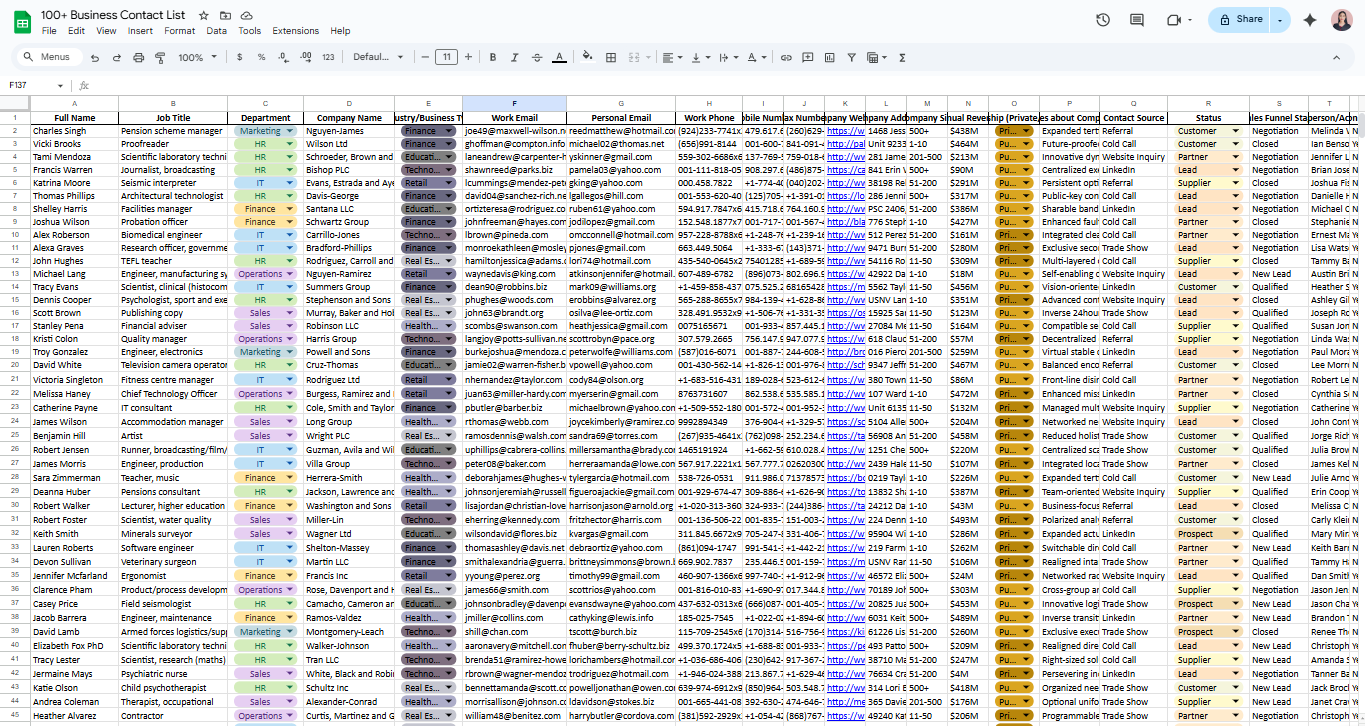Open the Help menu
The height and width of the screenshot is (726, 1365).
340,31
